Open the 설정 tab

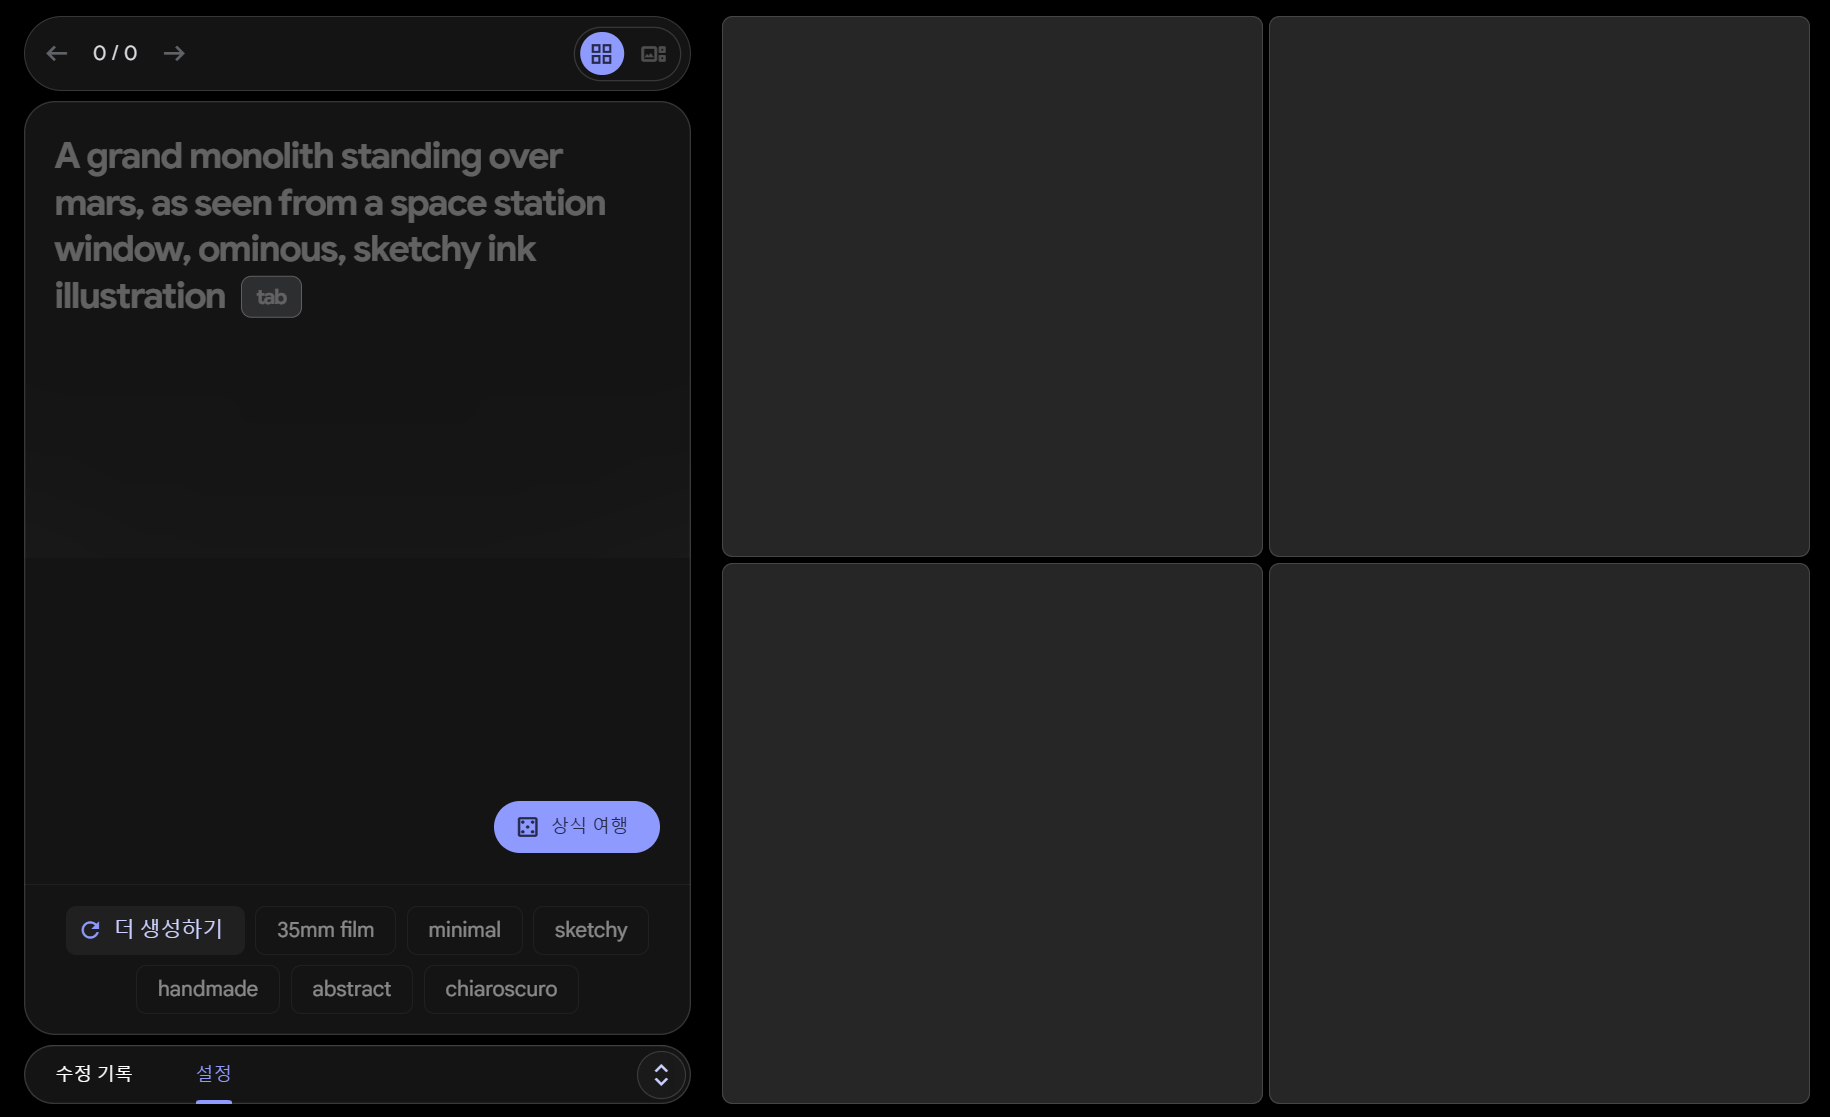pyautogui.click(x=214, y=1074)
